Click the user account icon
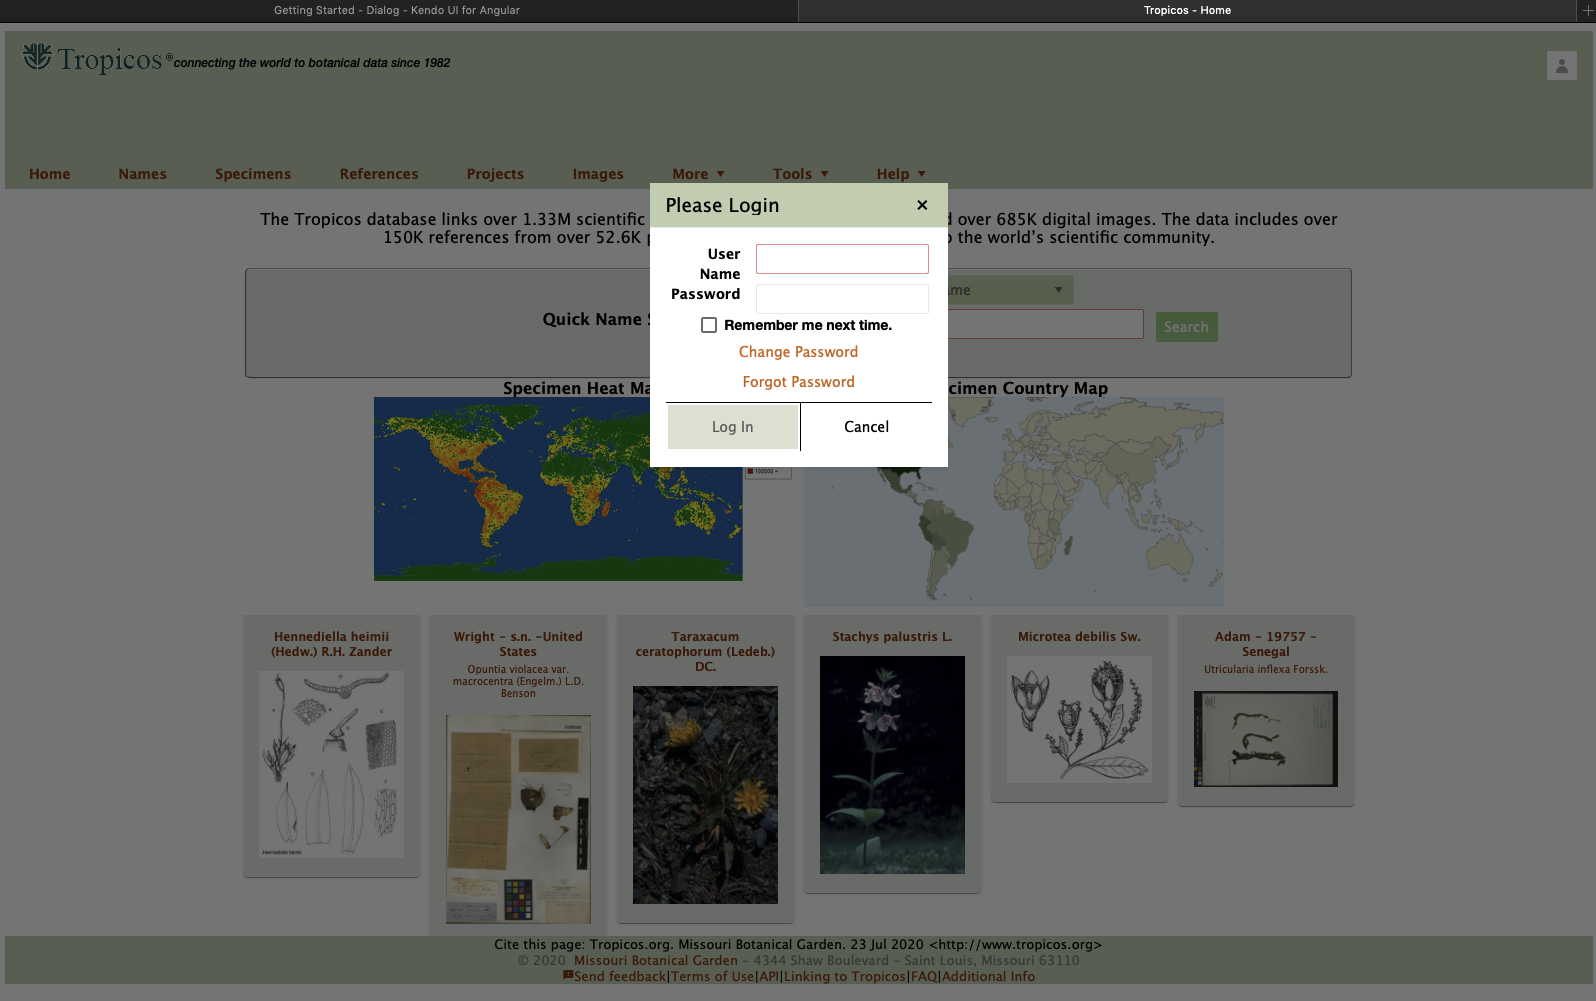This screenshot has width=1596, height=1001. click(x=1561, y=66)
